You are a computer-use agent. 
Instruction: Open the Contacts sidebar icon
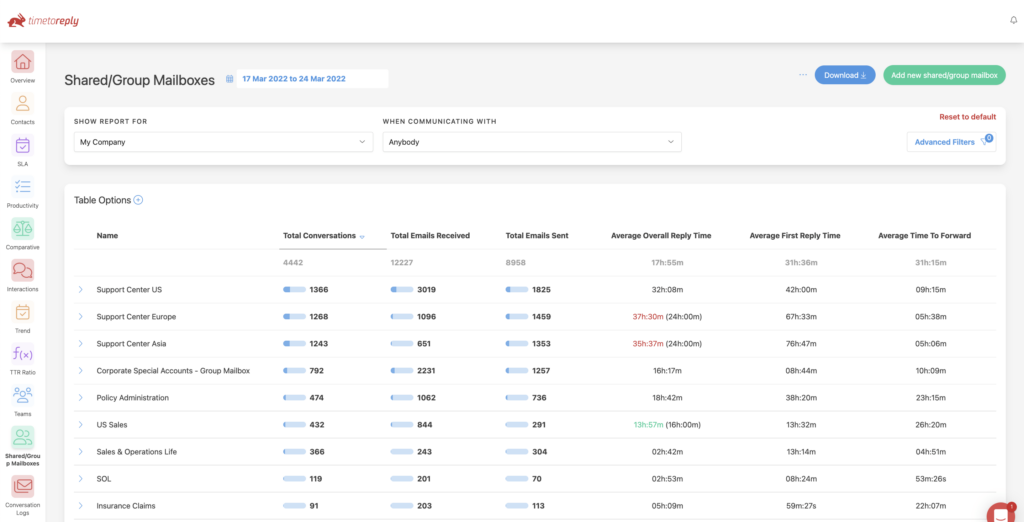[23, 104]
